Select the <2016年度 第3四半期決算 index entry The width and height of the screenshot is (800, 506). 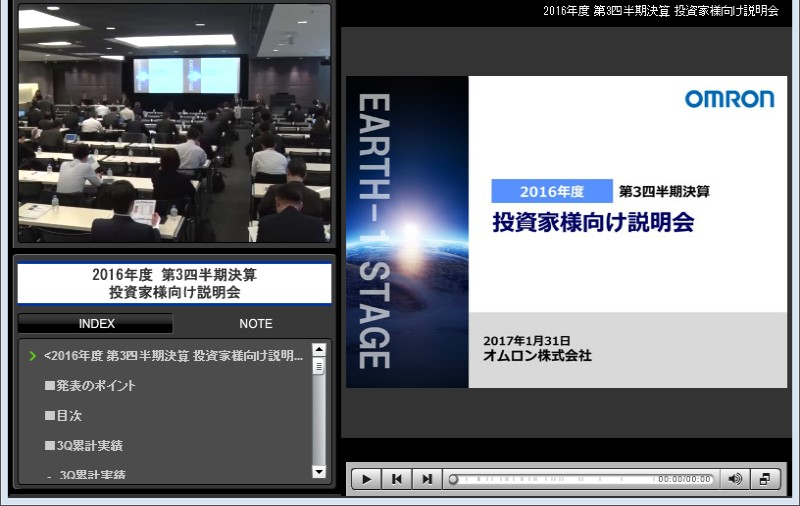173,356
